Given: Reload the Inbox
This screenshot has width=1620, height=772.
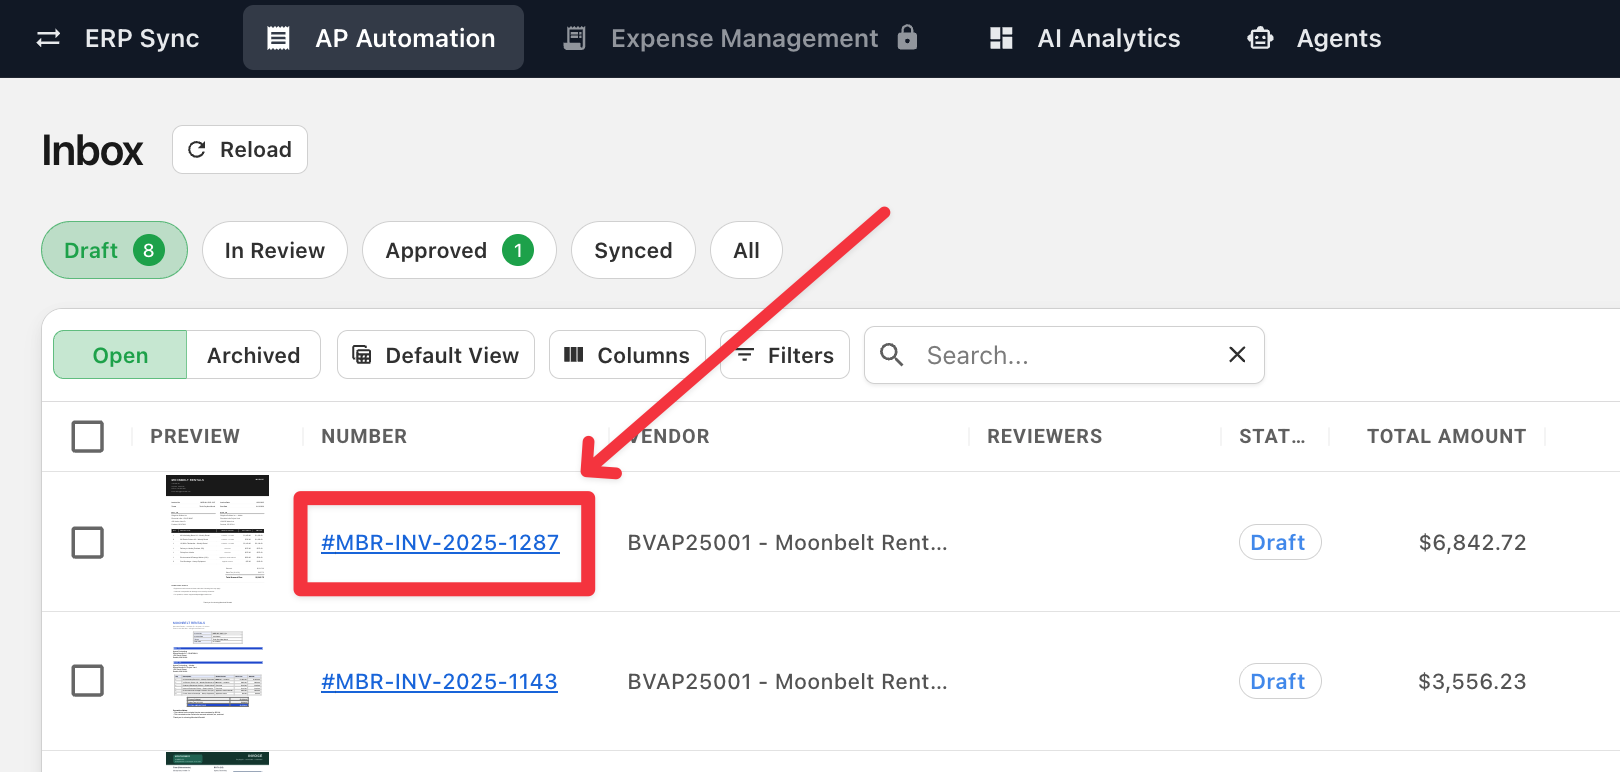Looking at the screenshot, I should pos(240,149).
